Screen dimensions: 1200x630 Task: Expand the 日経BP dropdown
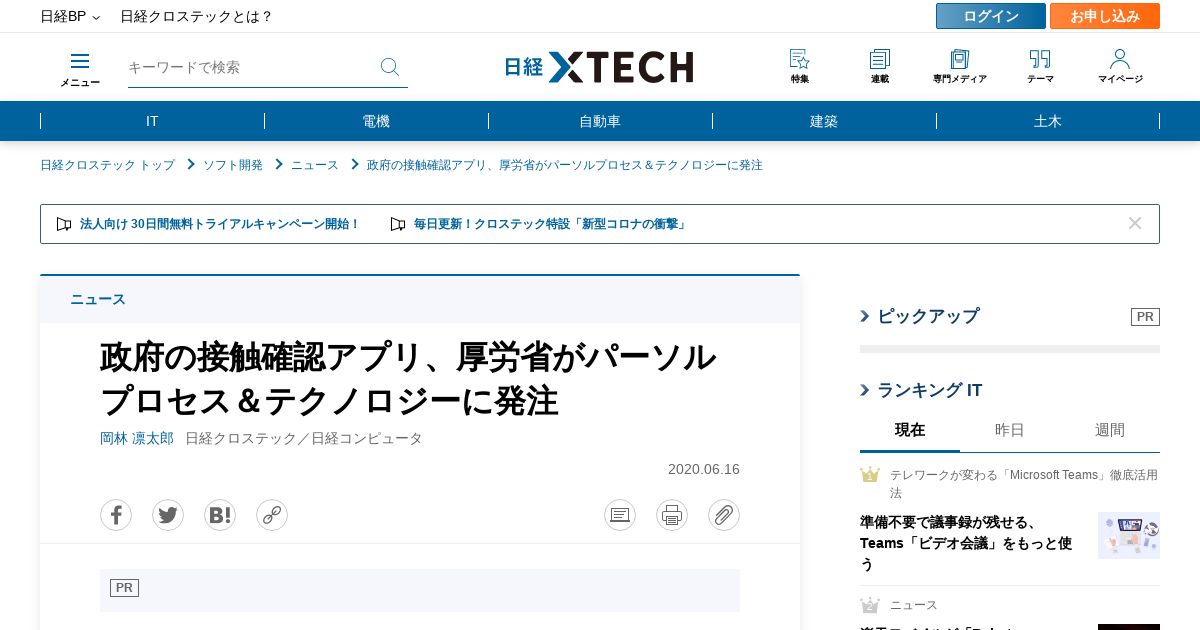click(x=70, y=16)
